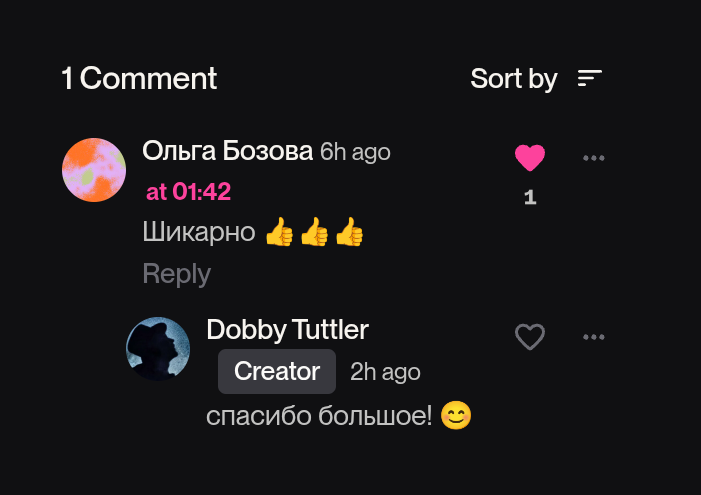Click the спасибо большое reply text
The image size is (701, 495).
pos(319,415)
